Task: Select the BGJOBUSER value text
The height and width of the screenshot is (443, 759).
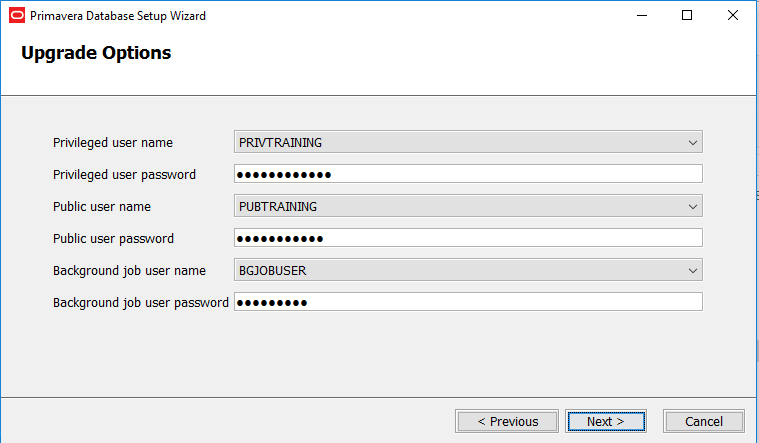Action: [x=273, y=270]
